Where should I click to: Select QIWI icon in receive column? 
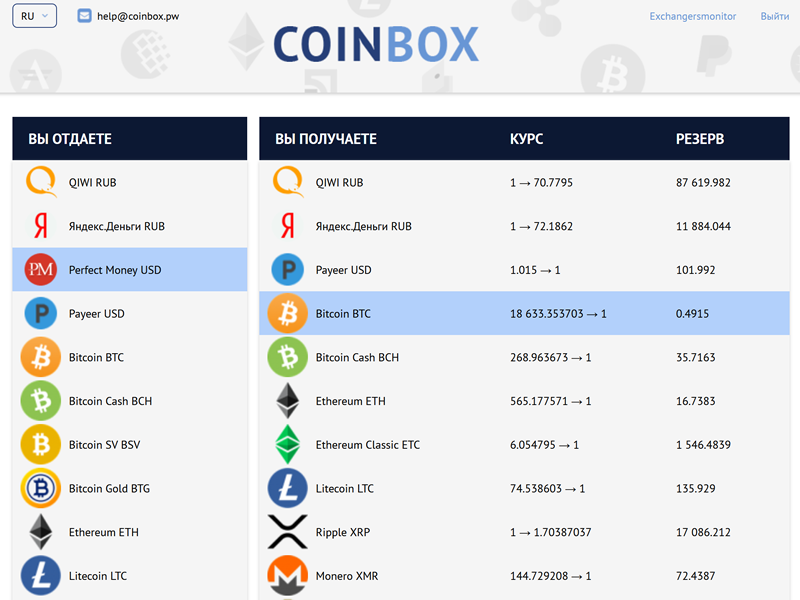(288, 182)
